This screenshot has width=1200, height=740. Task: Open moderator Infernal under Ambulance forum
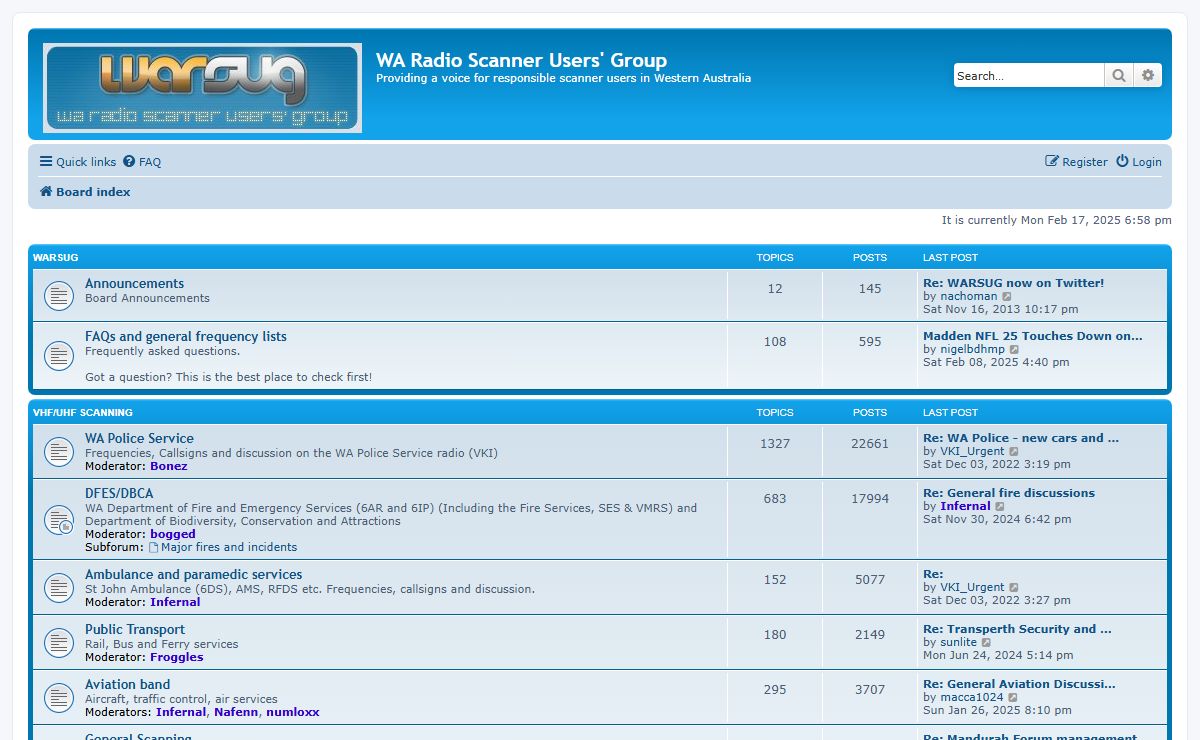coord(175,602)
